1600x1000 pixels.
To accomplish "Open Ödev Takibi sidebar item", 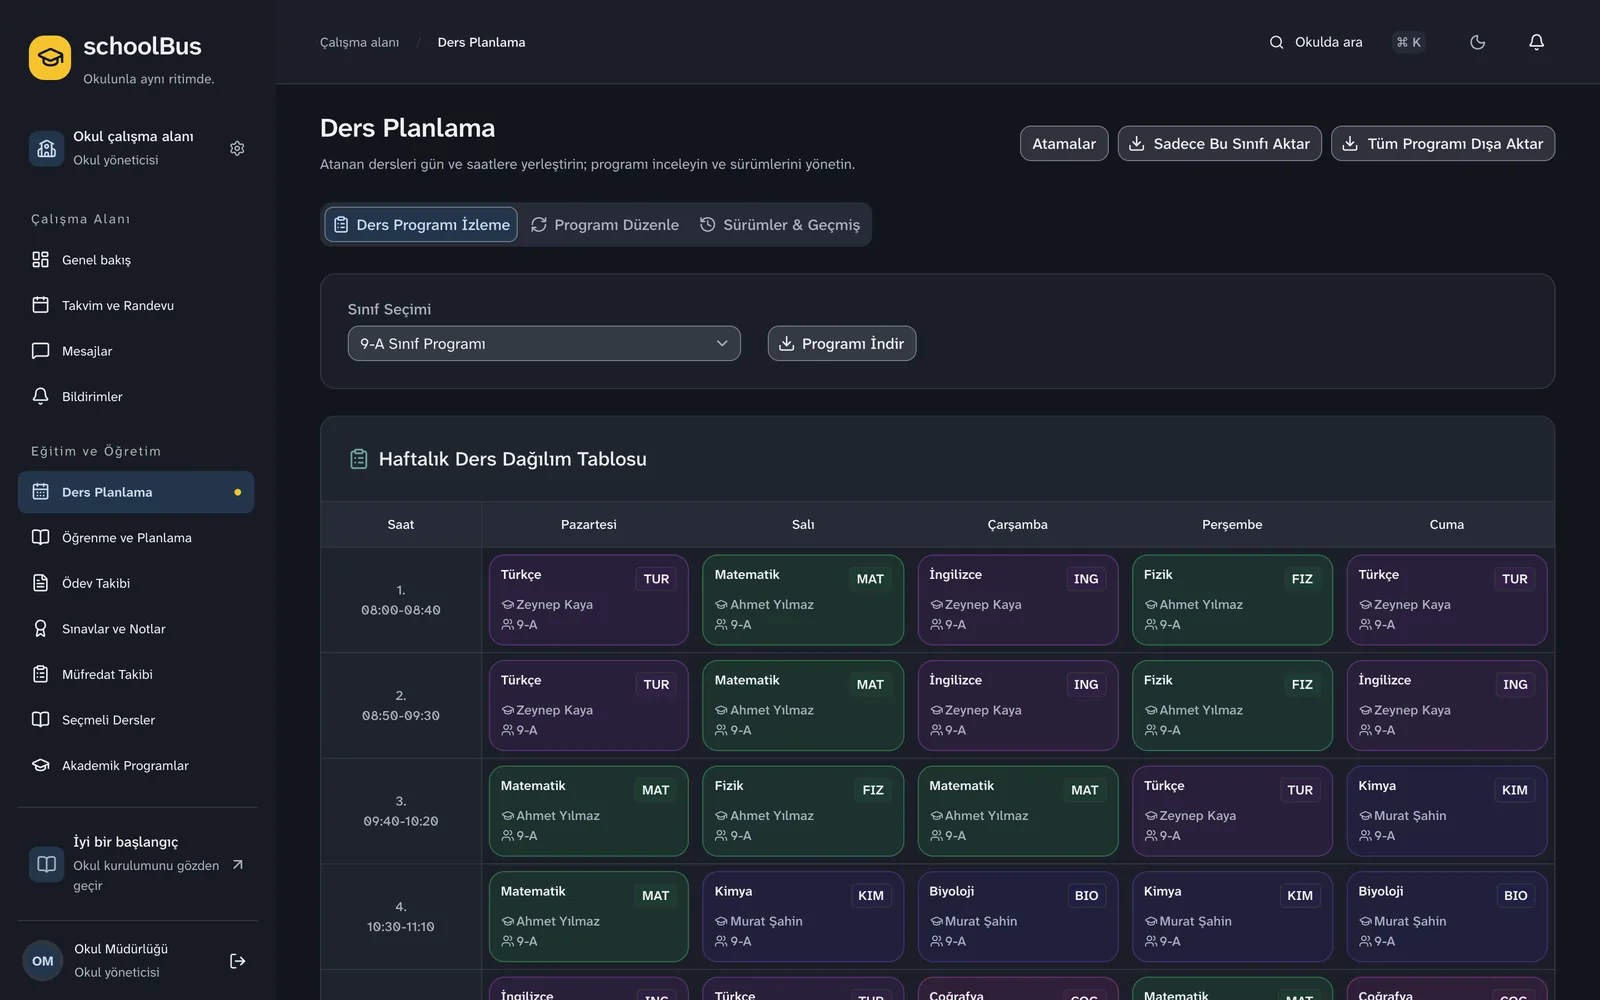I will [136, 583].
